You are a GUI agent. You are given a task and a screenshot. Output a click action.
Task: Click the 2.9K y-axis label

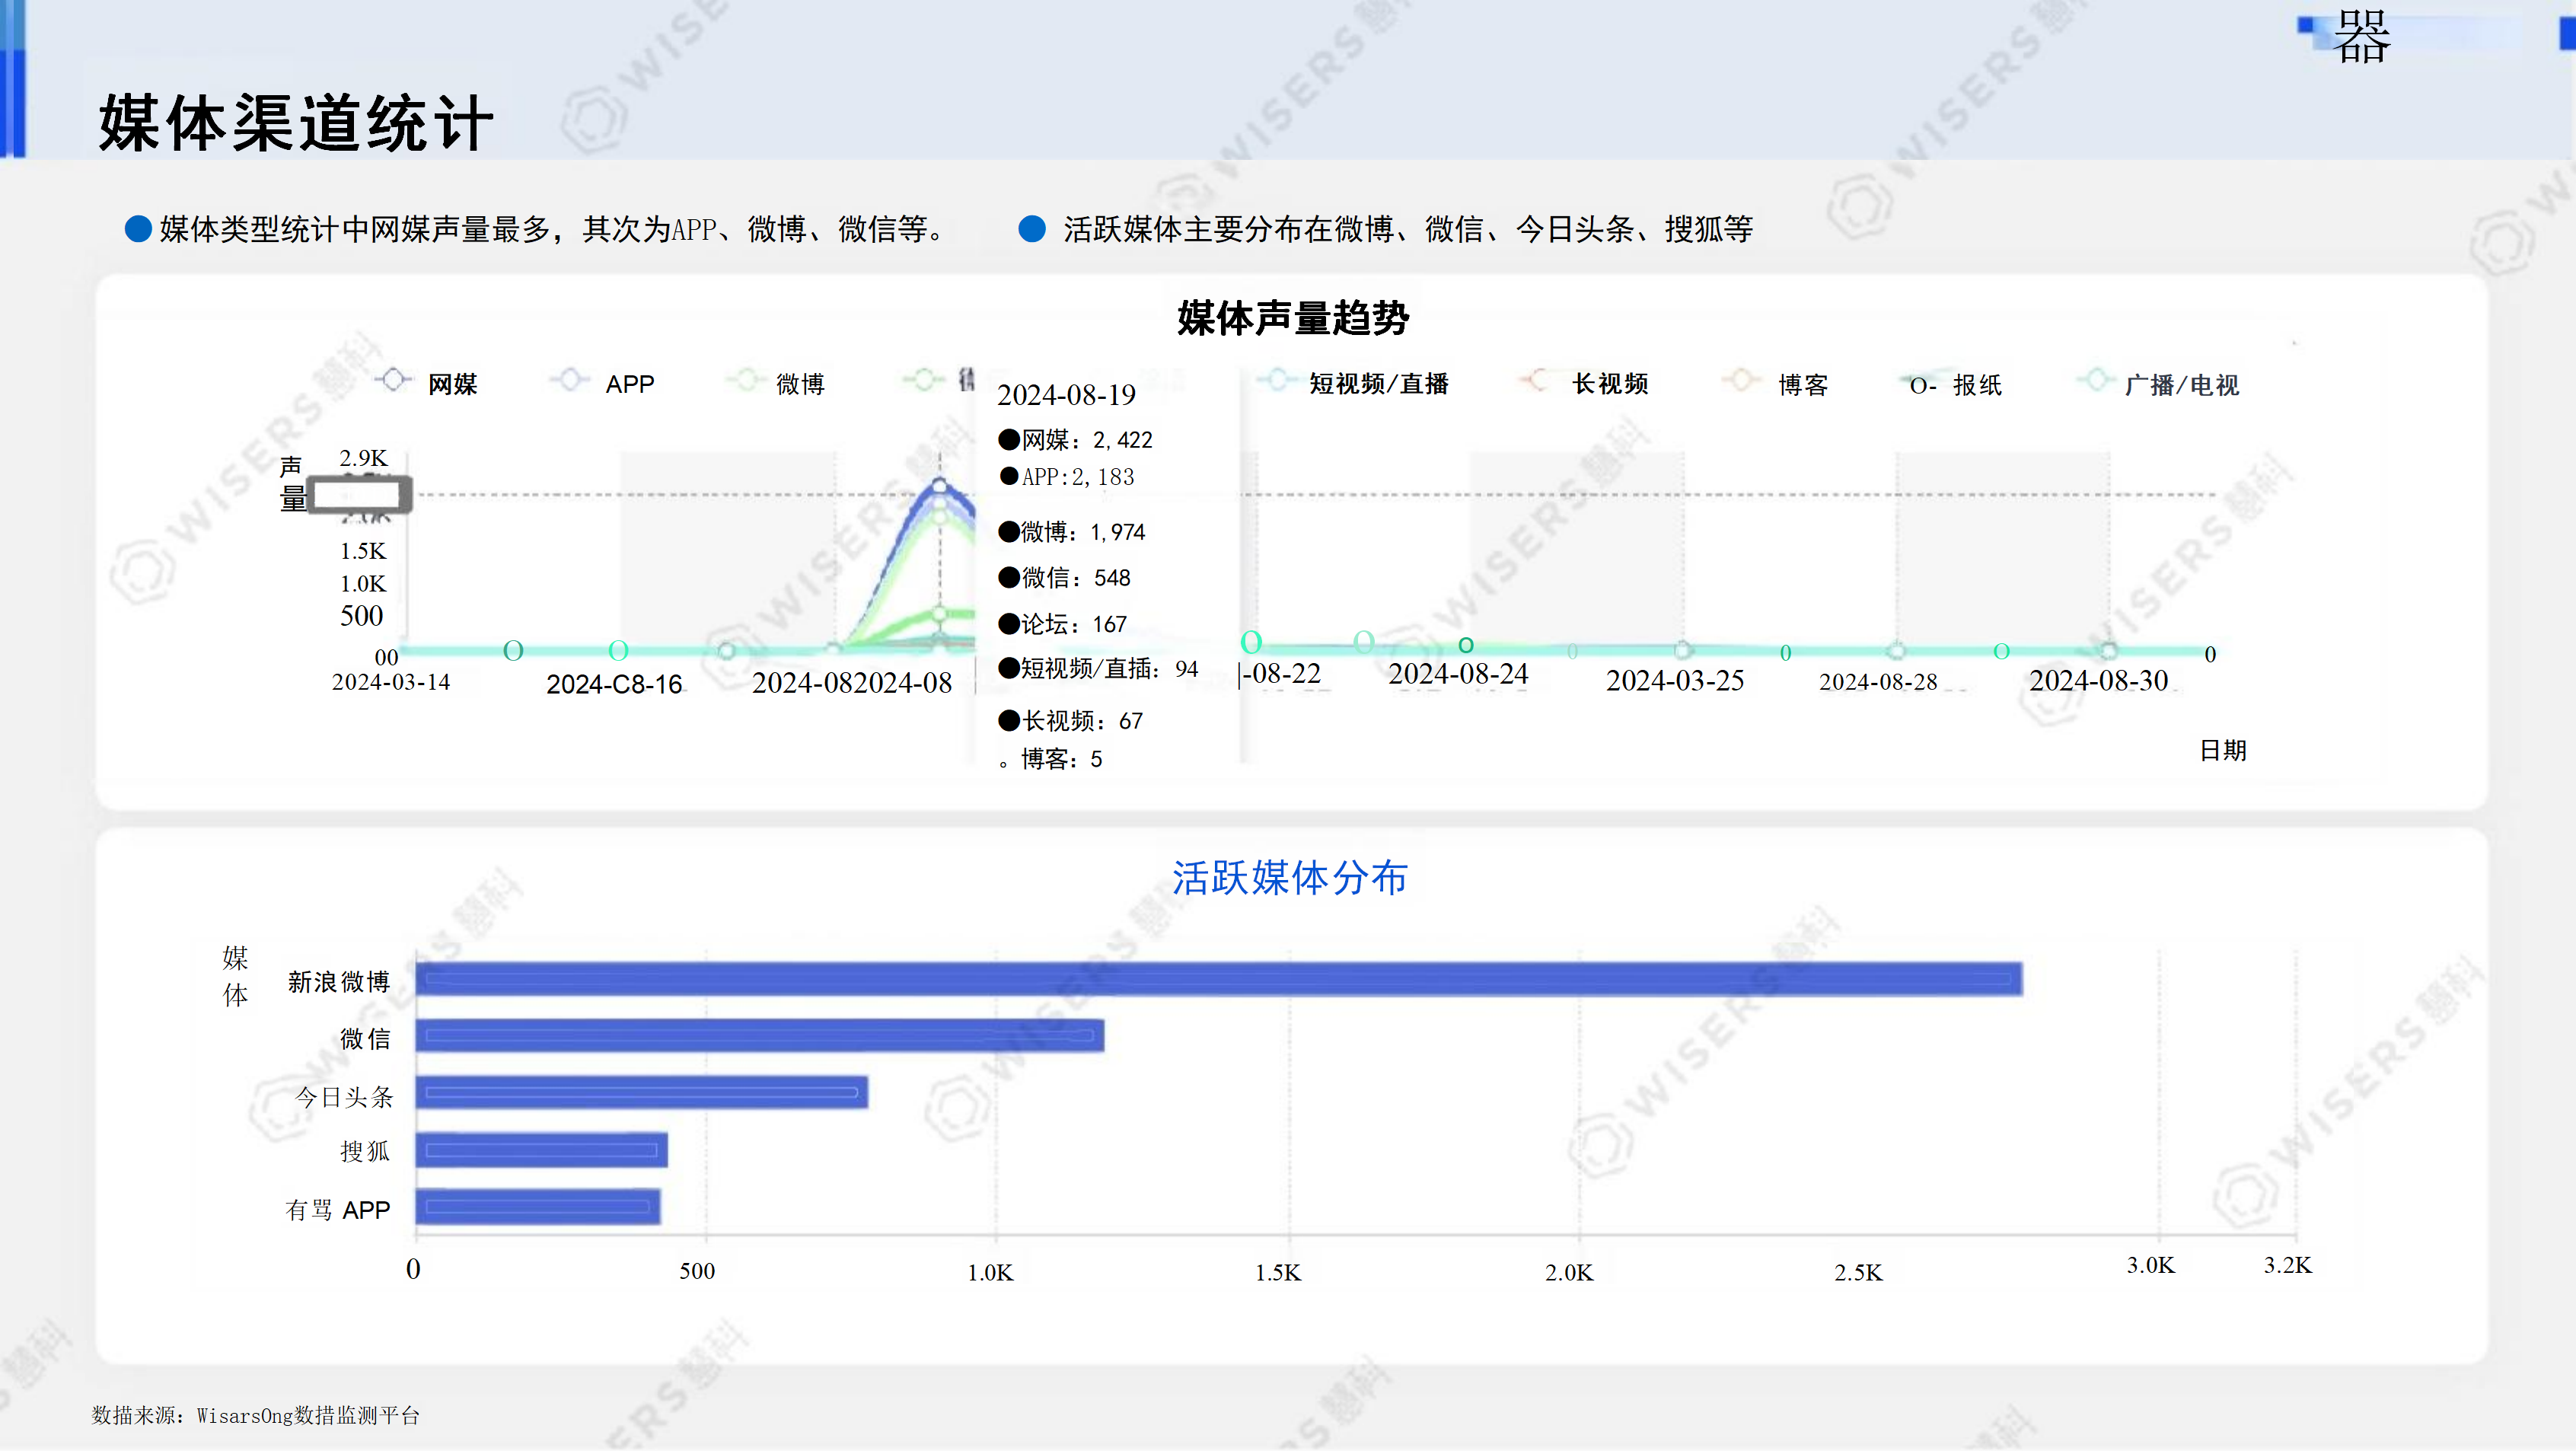pos(363,459)
